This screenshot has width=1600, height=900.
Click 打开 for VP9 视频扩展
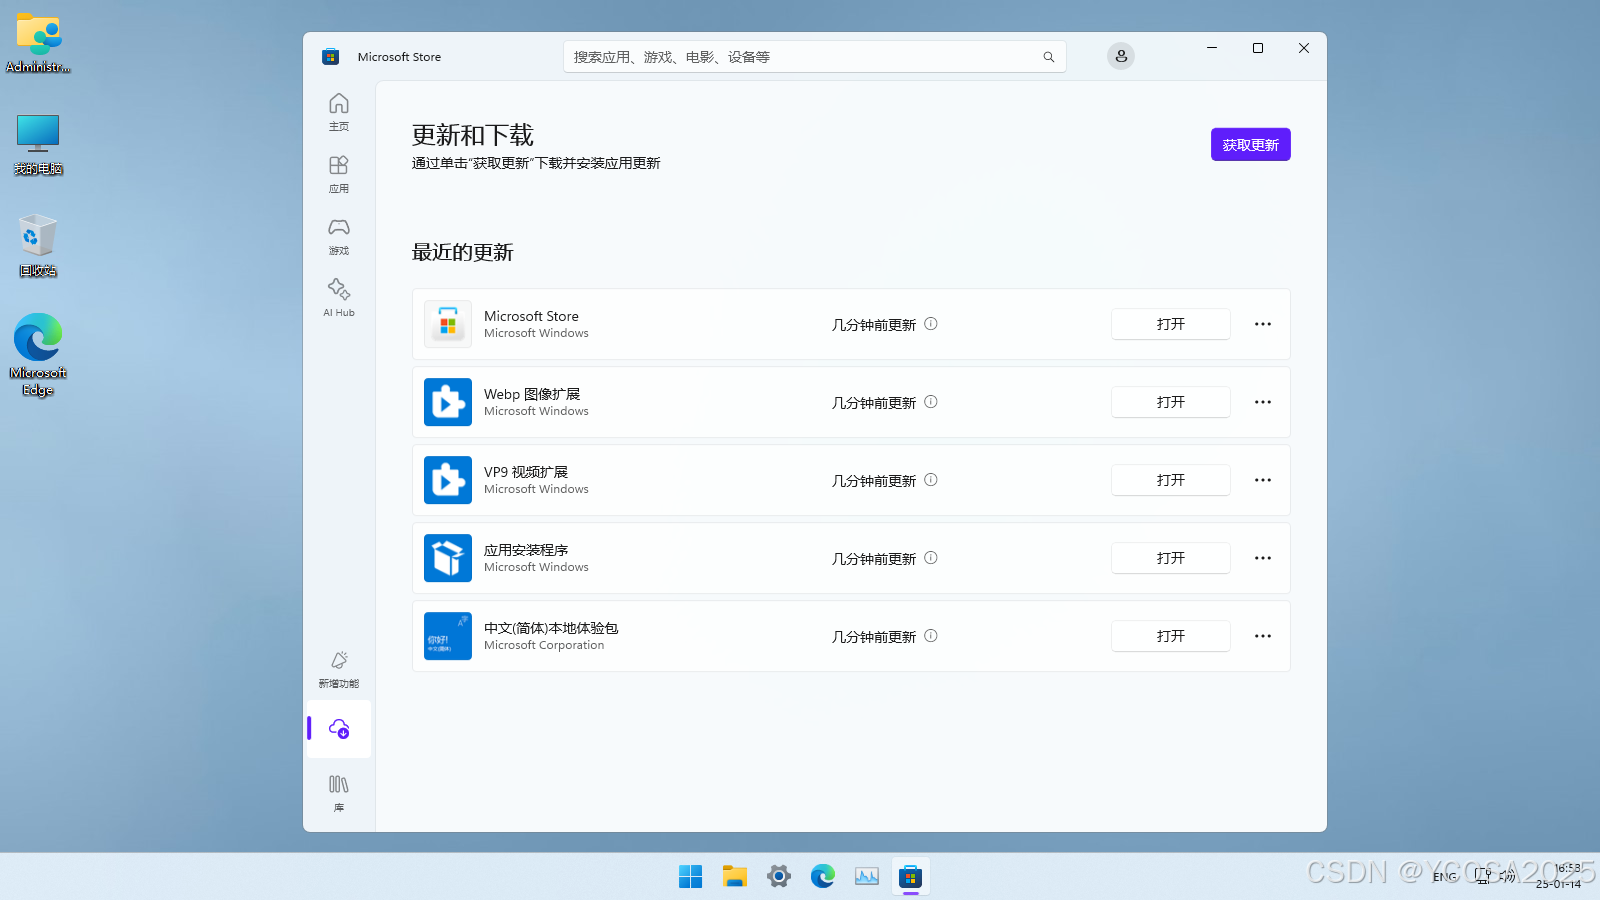1171,480
